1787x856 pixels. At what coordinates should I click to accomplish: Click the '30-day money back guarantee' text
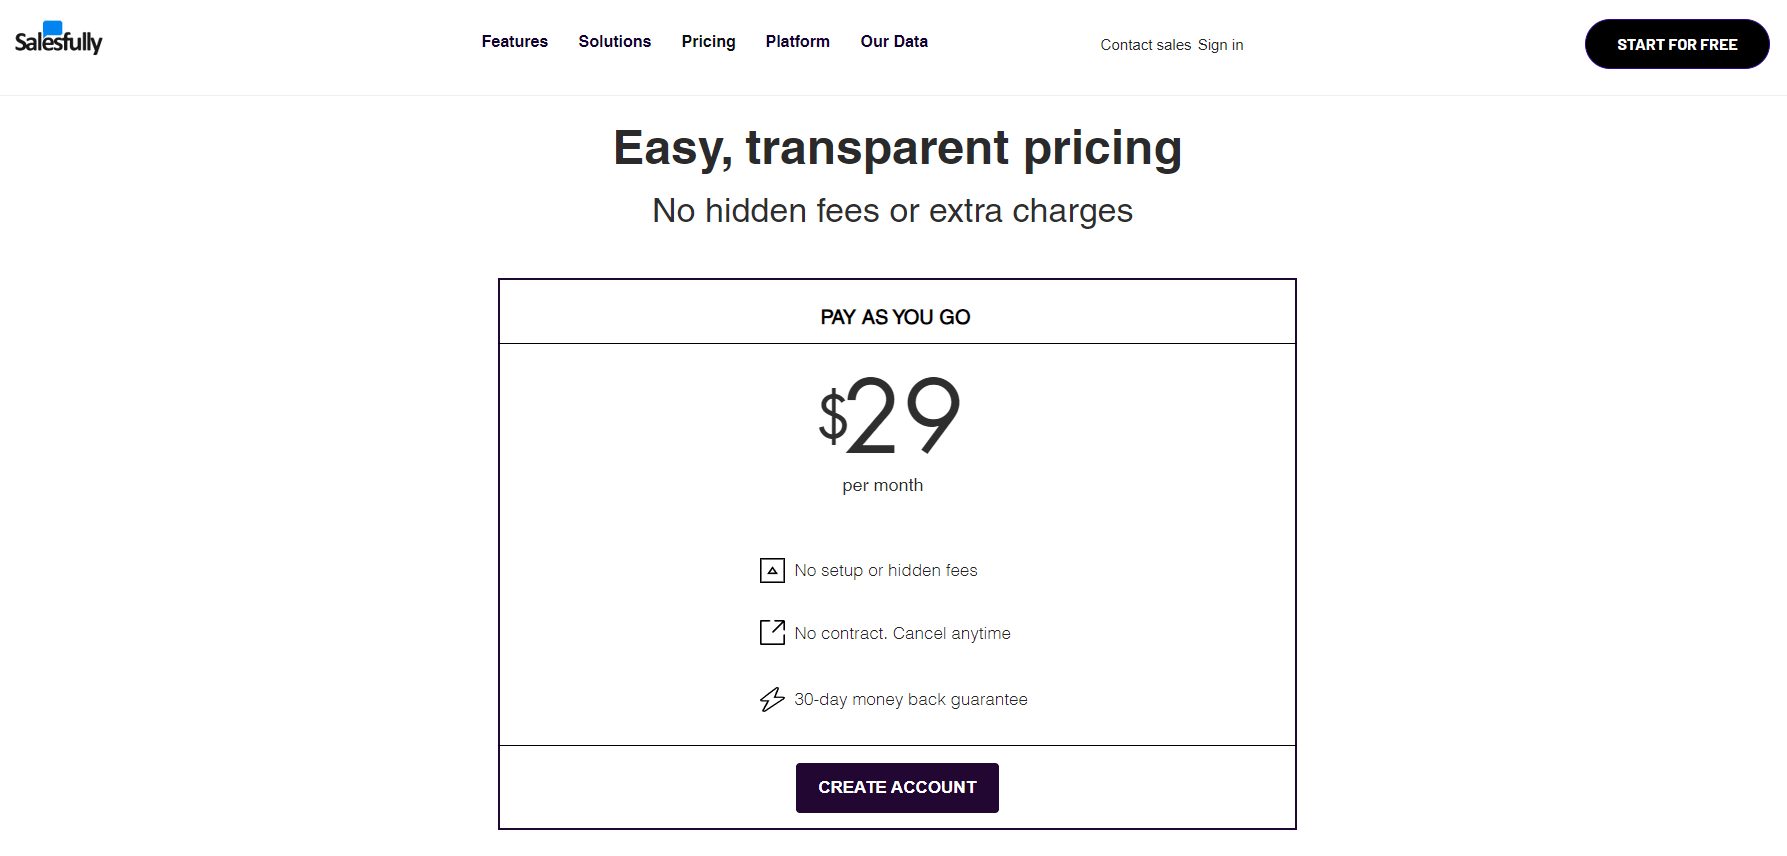coord(910,699)
